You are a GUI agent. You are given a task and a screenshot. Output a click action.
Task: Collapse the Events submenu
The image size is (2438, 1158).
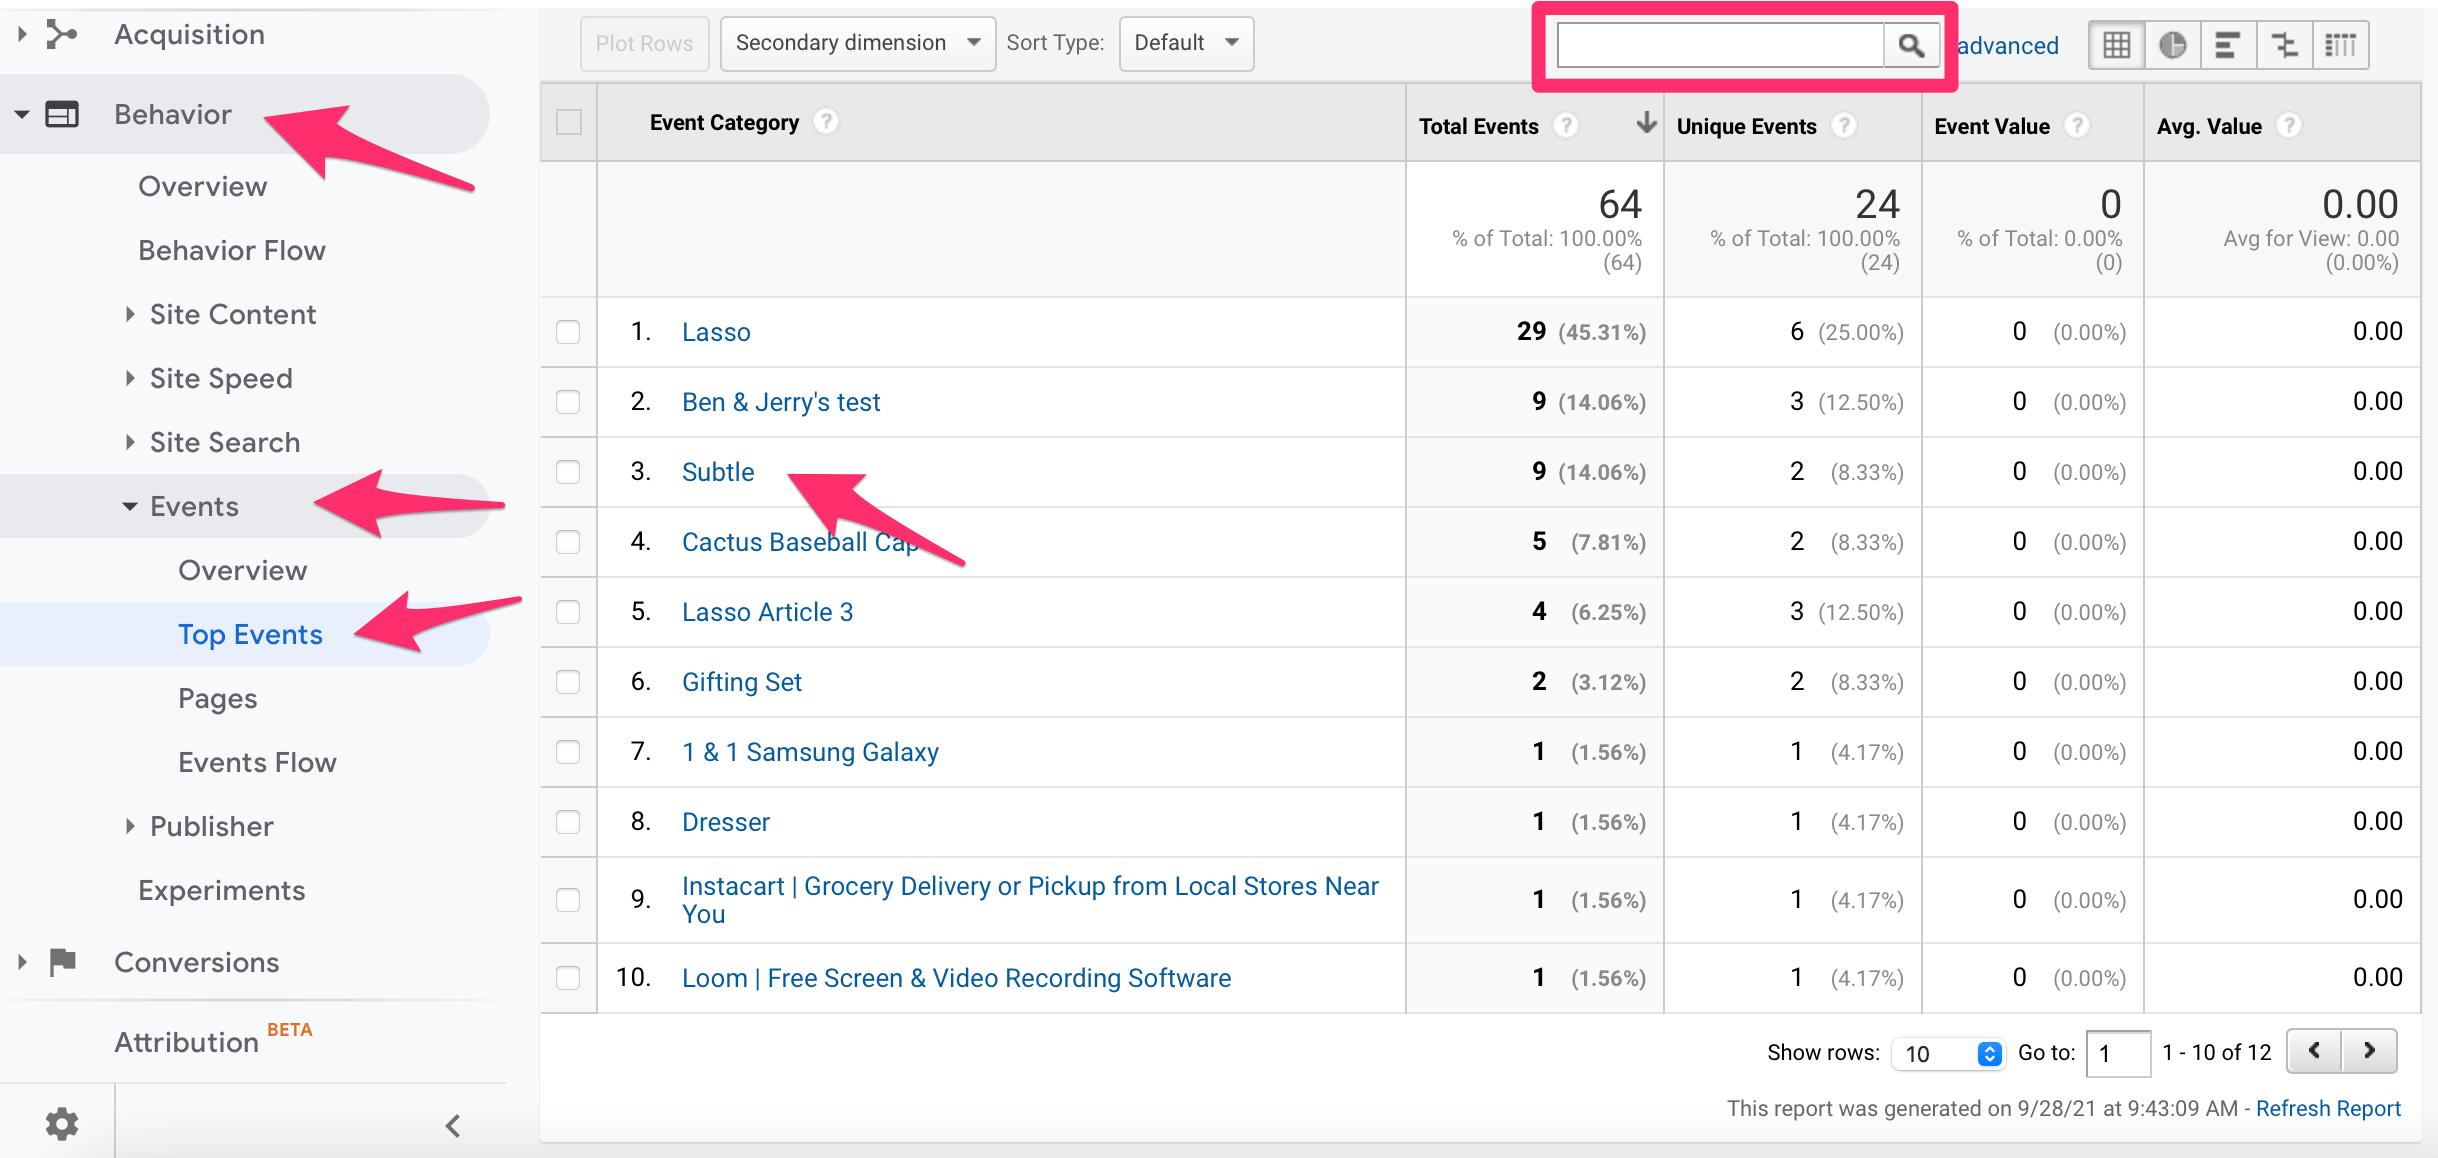pos(130,506)
